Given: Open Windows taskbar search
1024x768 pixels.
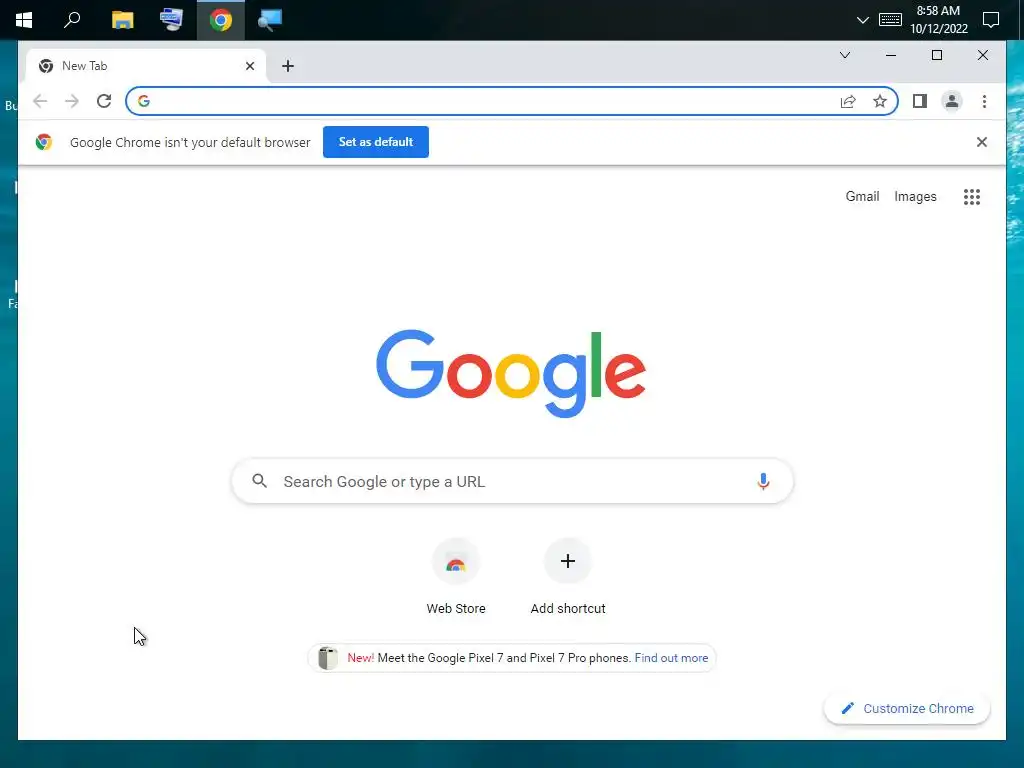Looking at the screenshot, I should [x=72, y=20].
